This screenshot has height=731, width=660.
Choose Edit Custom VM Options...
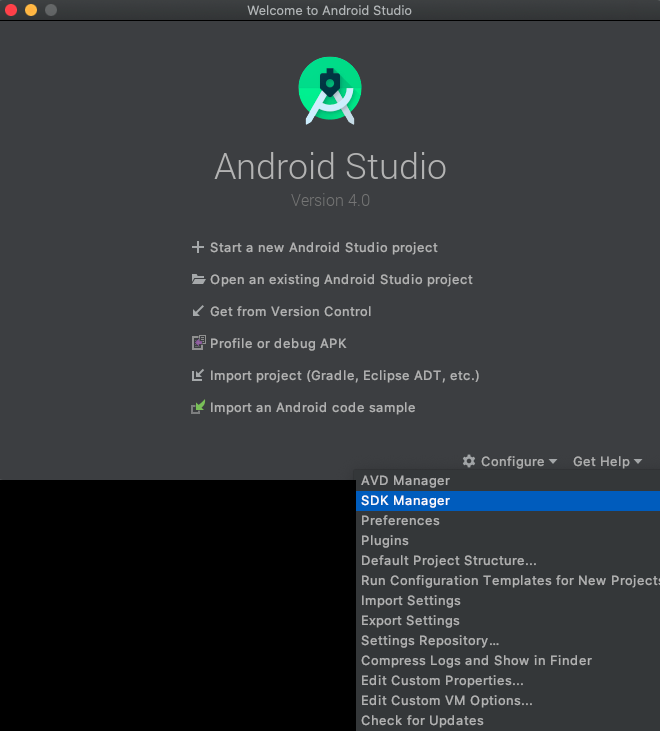point(508,701)
